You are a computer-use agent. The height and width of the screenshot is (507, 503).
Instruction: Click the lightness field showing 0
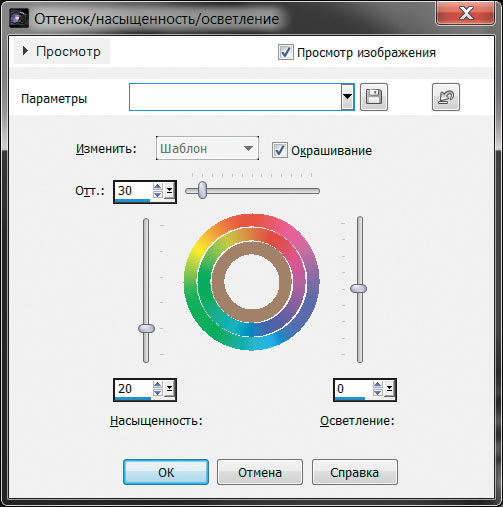click(x=353, y=389)
